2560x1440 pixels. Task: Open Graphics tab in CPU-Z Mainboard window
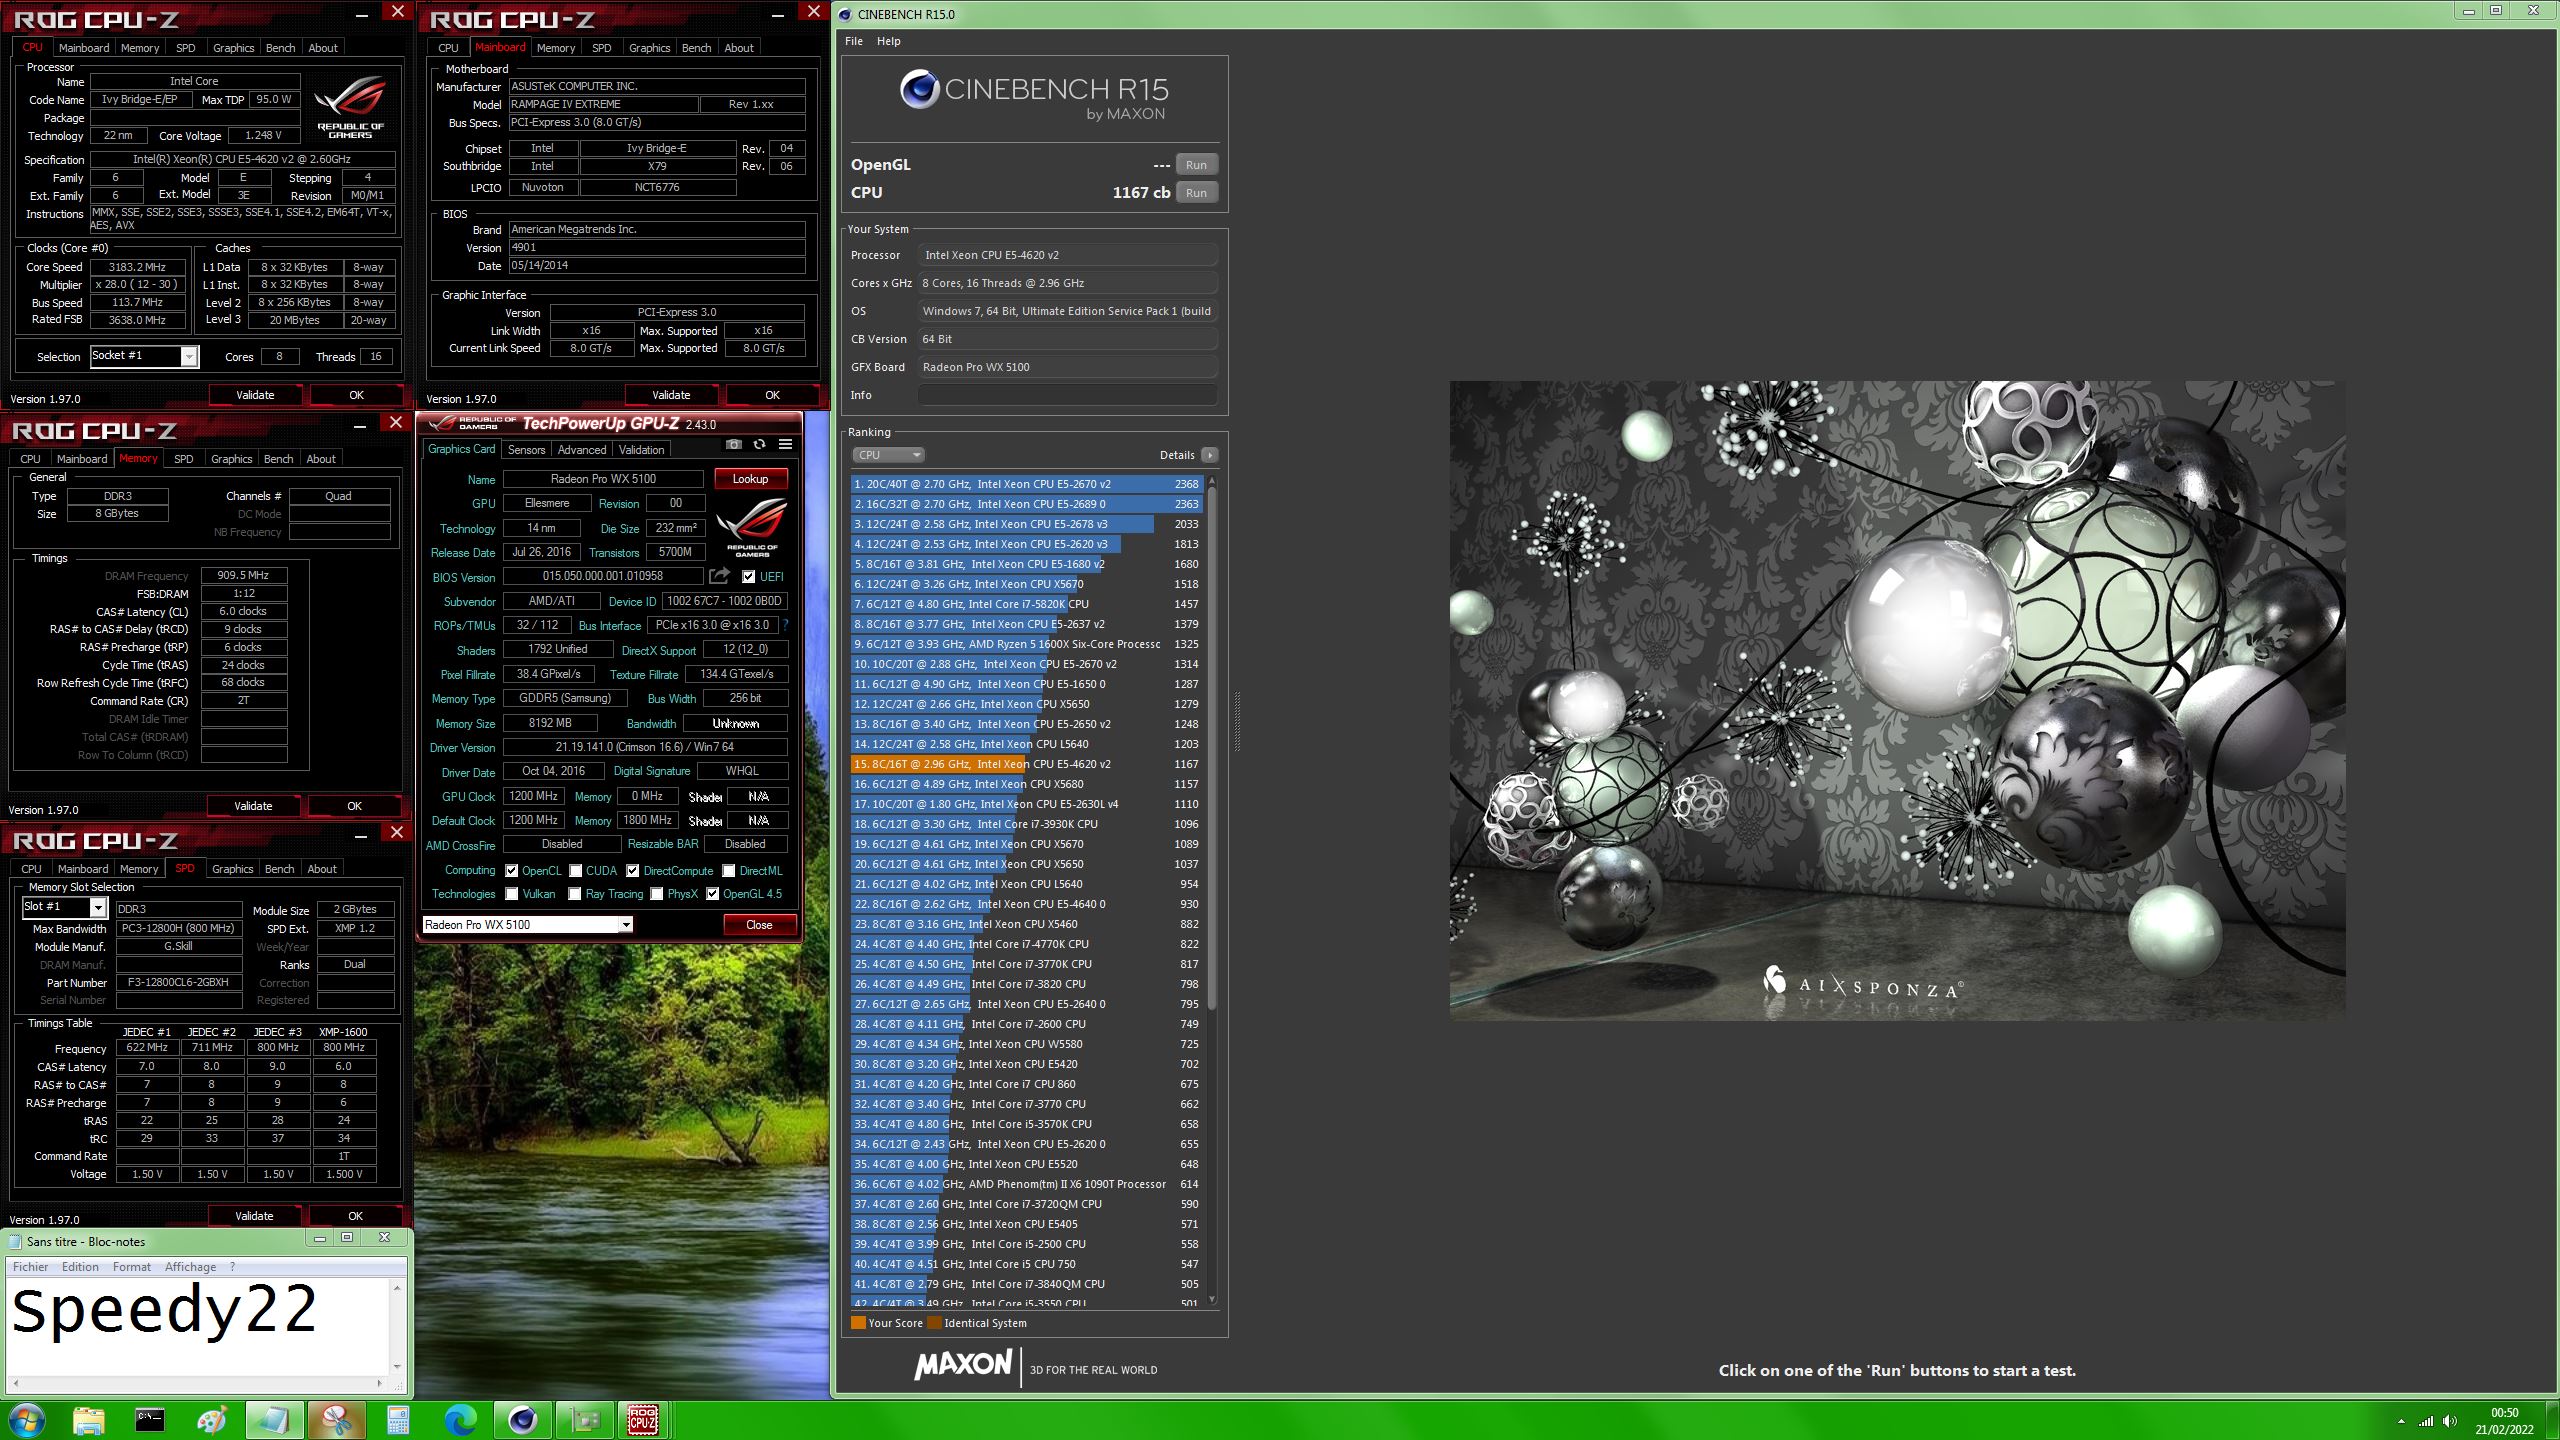[x=649, y=48]
